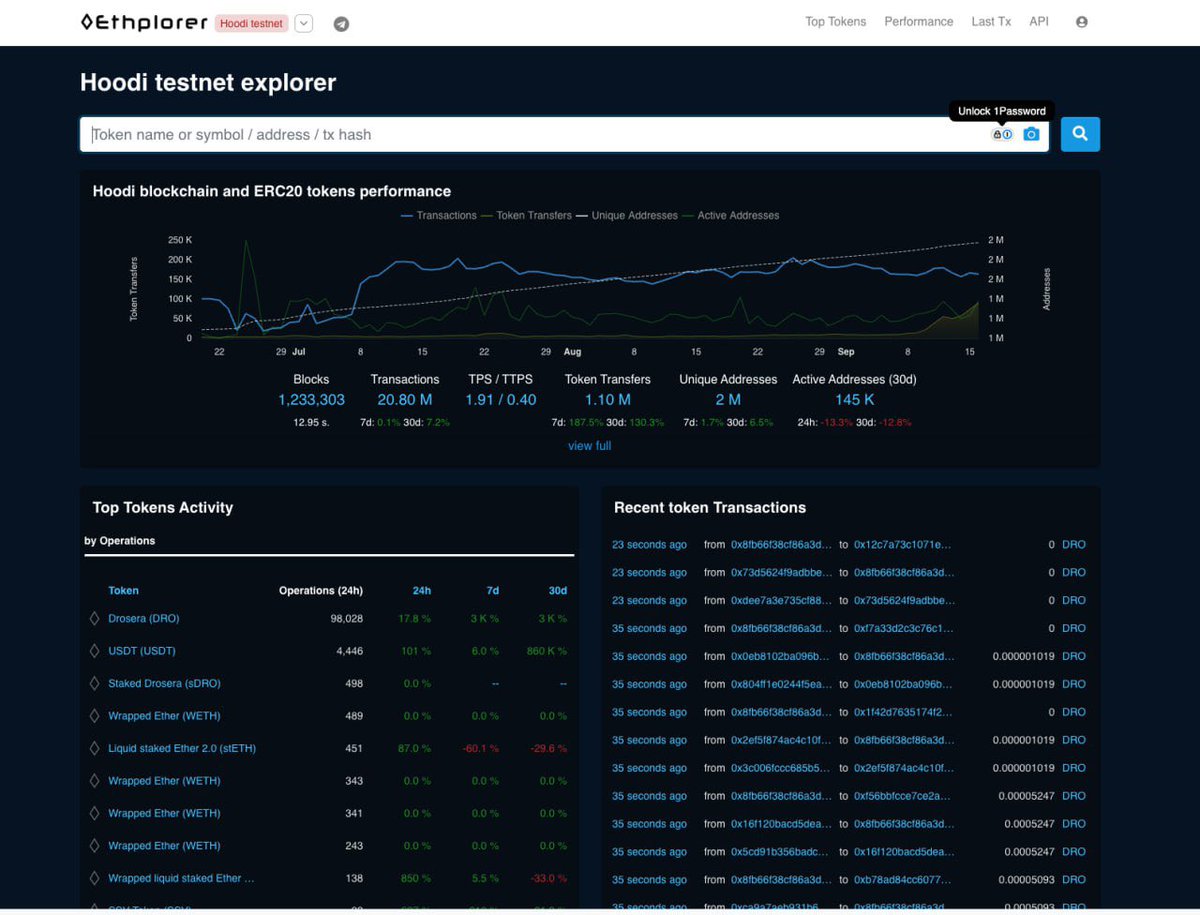Screen dimensions: 1200x915
Task: Open recipient address 0x1f42d7635174f2
Action: [x=903, y=713]
